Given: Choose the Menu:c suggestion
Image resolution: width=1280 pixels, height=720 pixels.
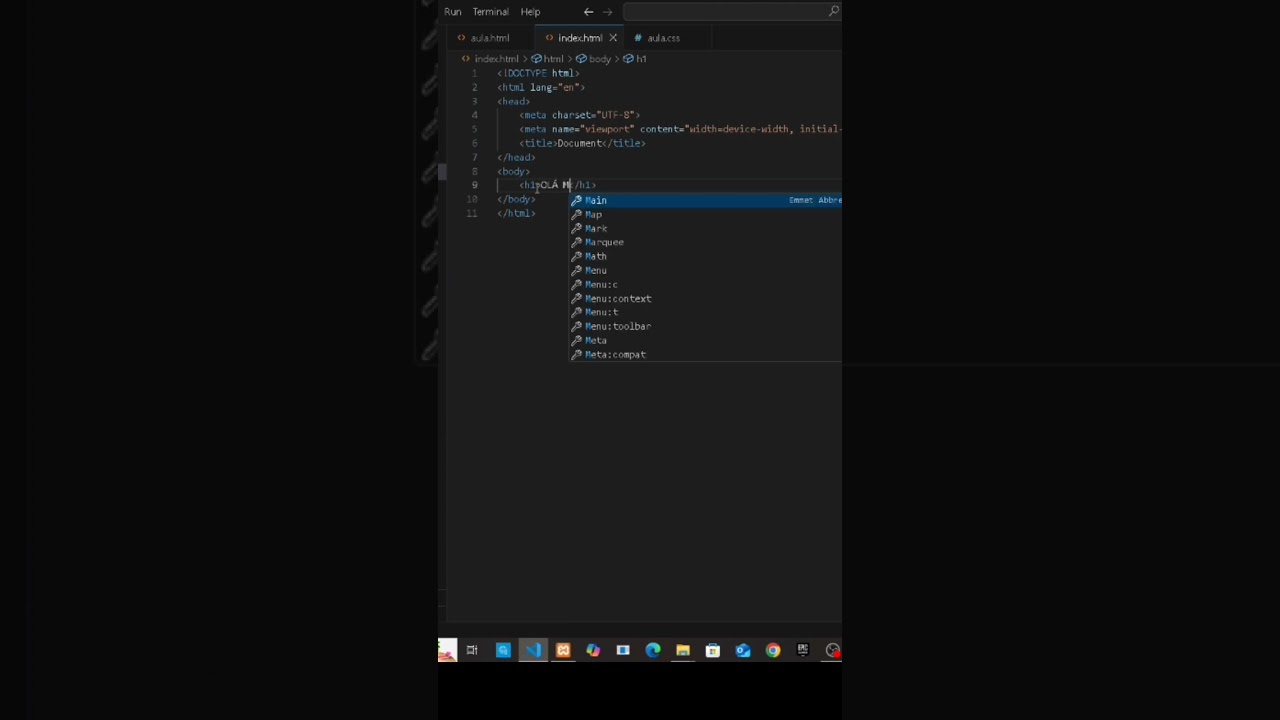Looking at the screenshot, I should pos(706,284).
